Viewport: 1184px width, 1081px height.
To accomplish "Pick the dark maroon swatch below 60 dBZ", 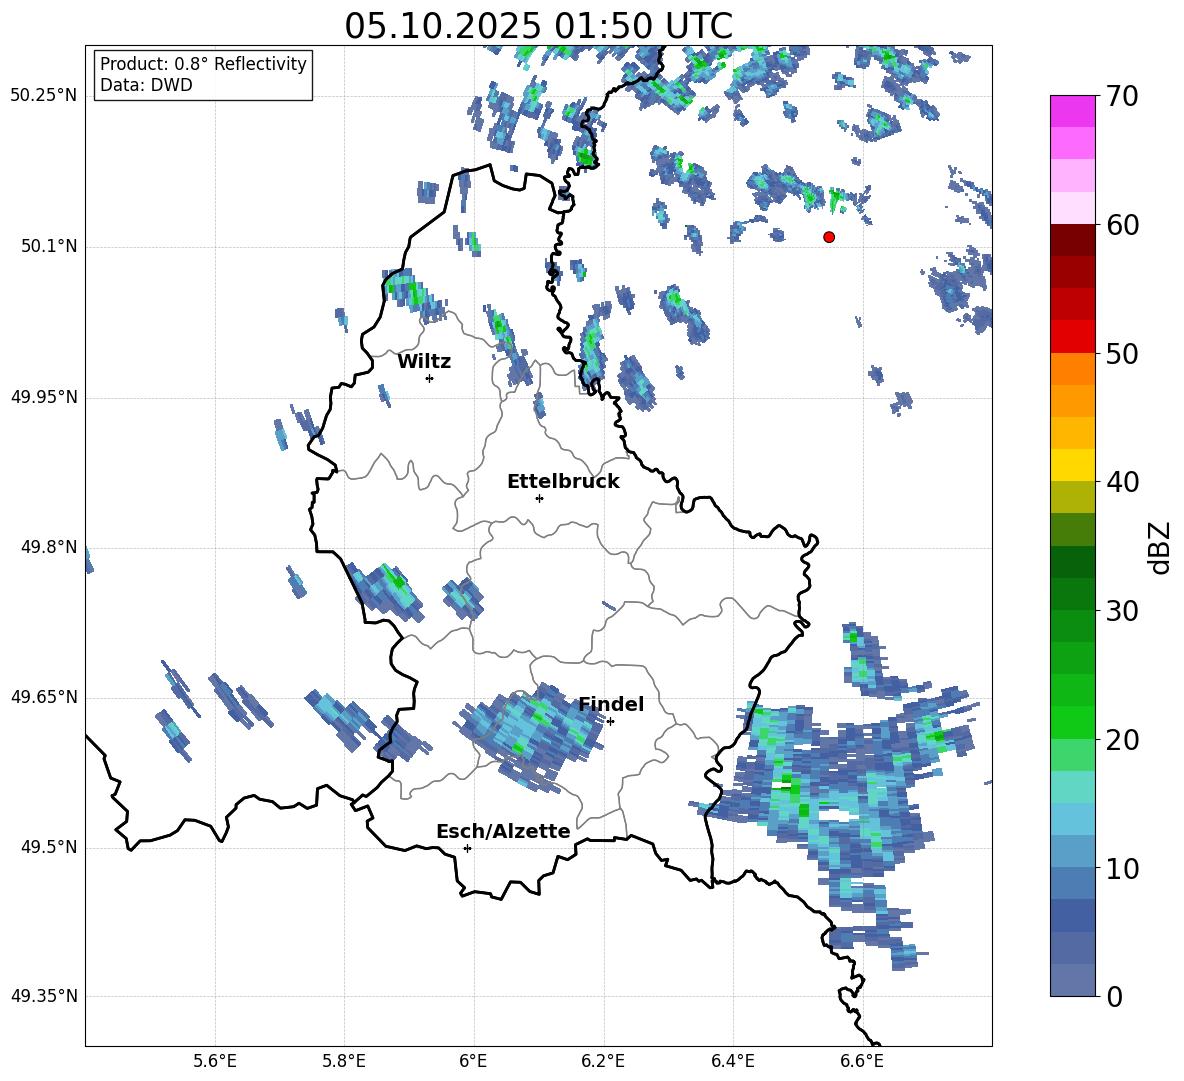I will (x=1073, y=240).
